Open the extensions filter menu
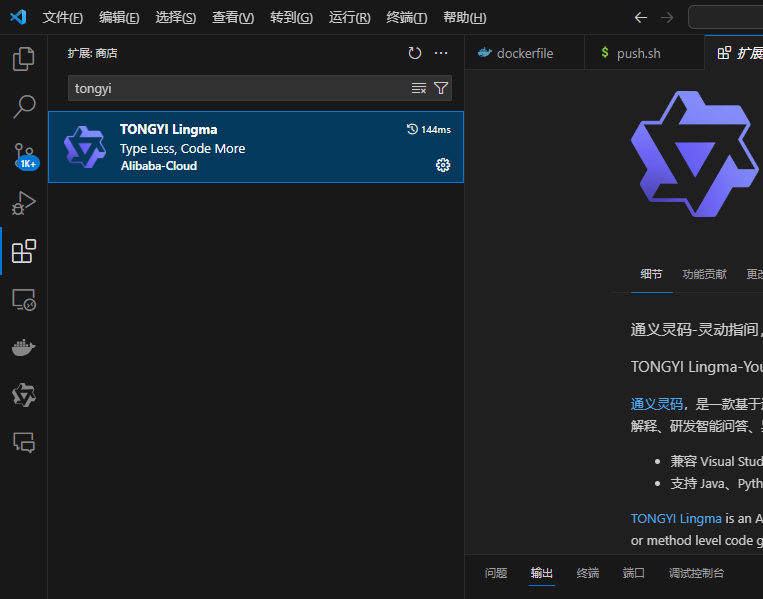 (441, 88)
